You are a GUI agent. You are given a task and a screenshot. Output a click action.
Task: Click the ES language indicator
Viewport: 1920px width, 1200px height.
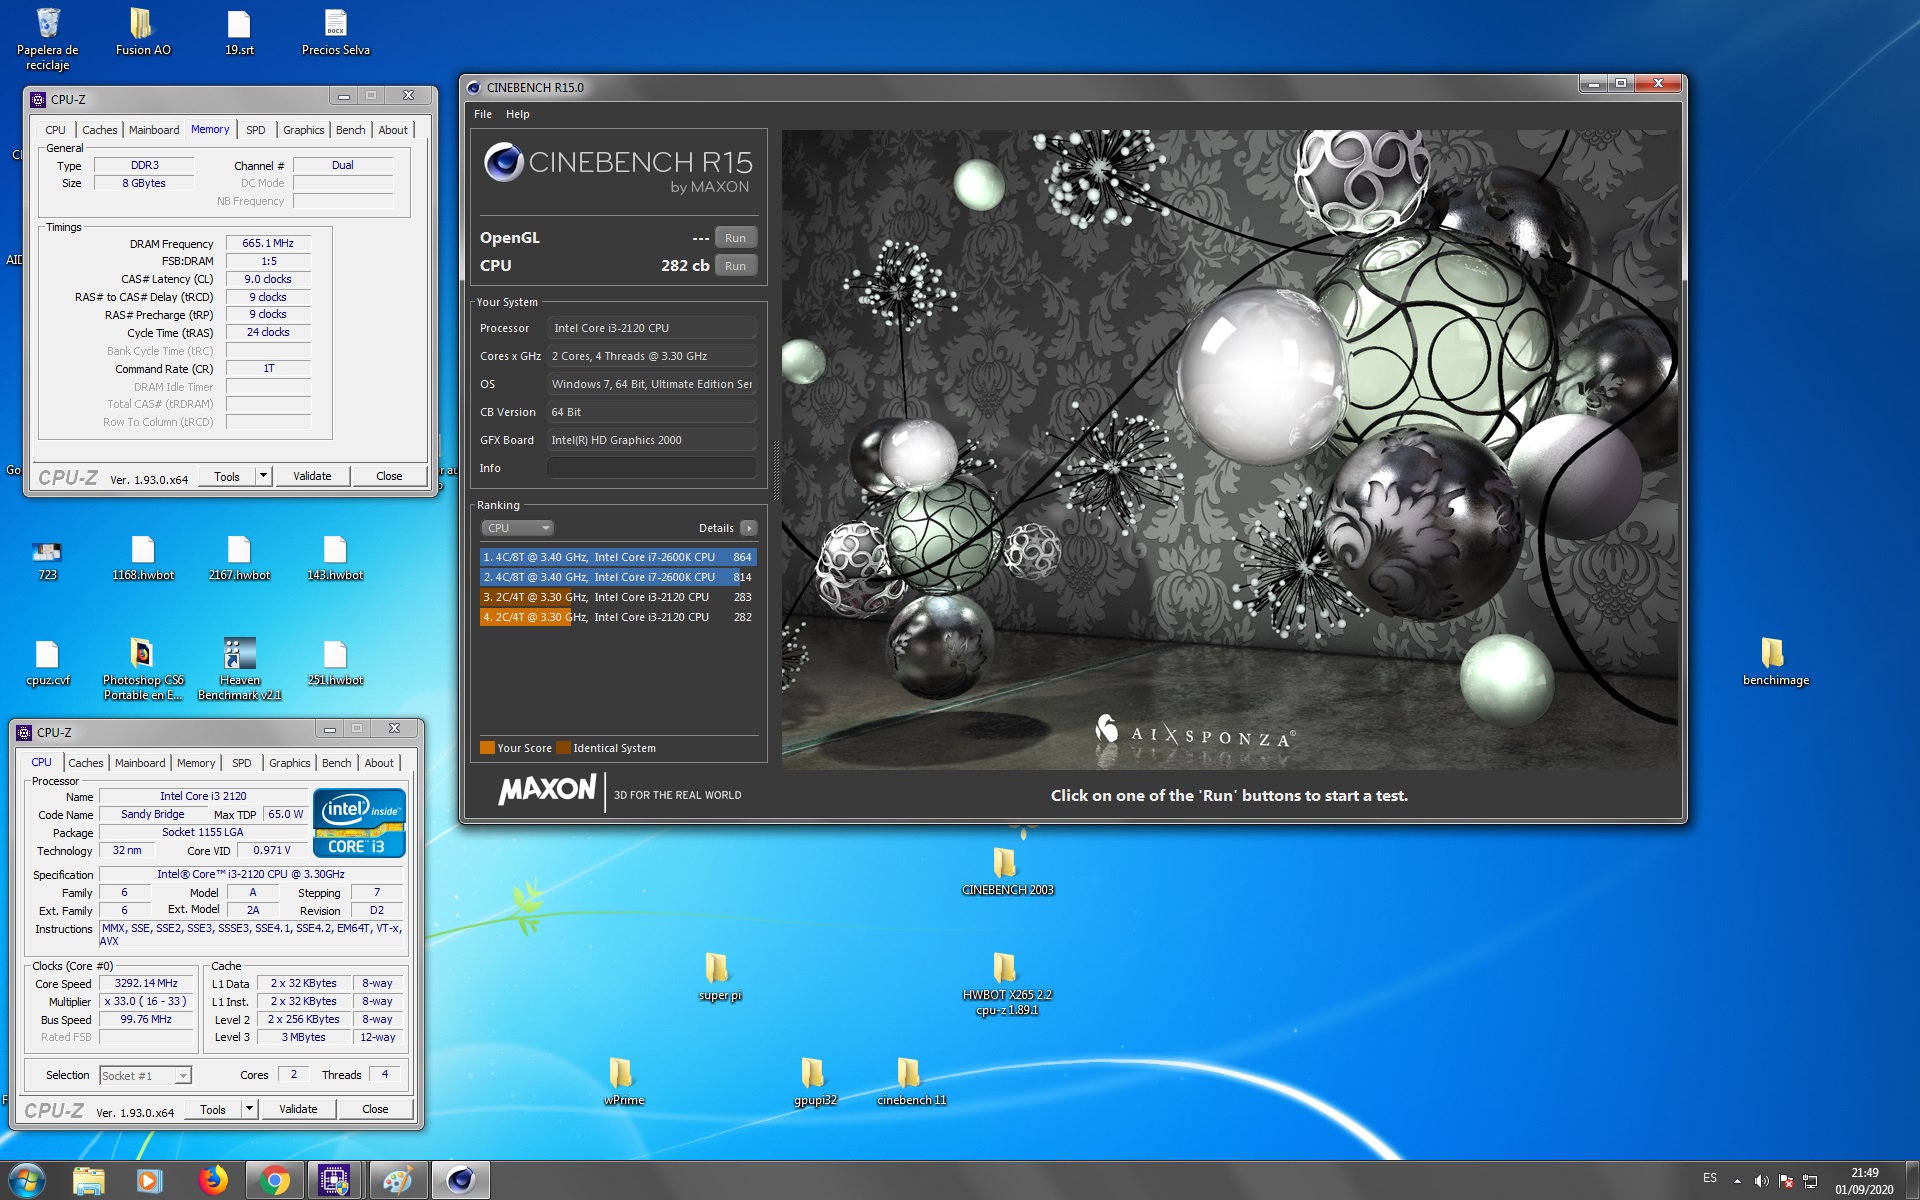(1710, 1178)
